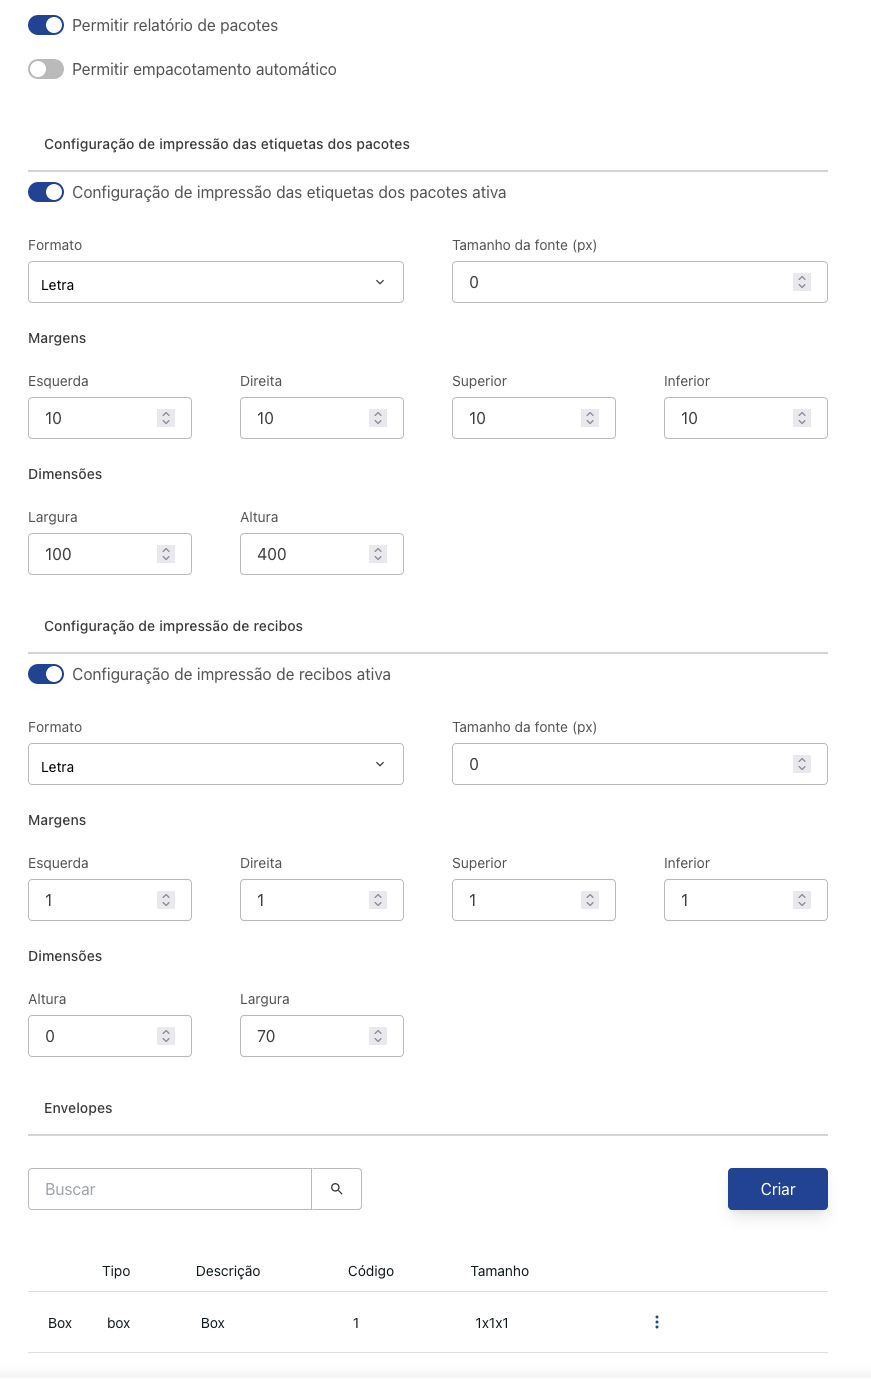Image resolution: width=871 pixels, height=1386 pixels.
Task: Click the Tipo column header
Action: [x=116, y=1271]
